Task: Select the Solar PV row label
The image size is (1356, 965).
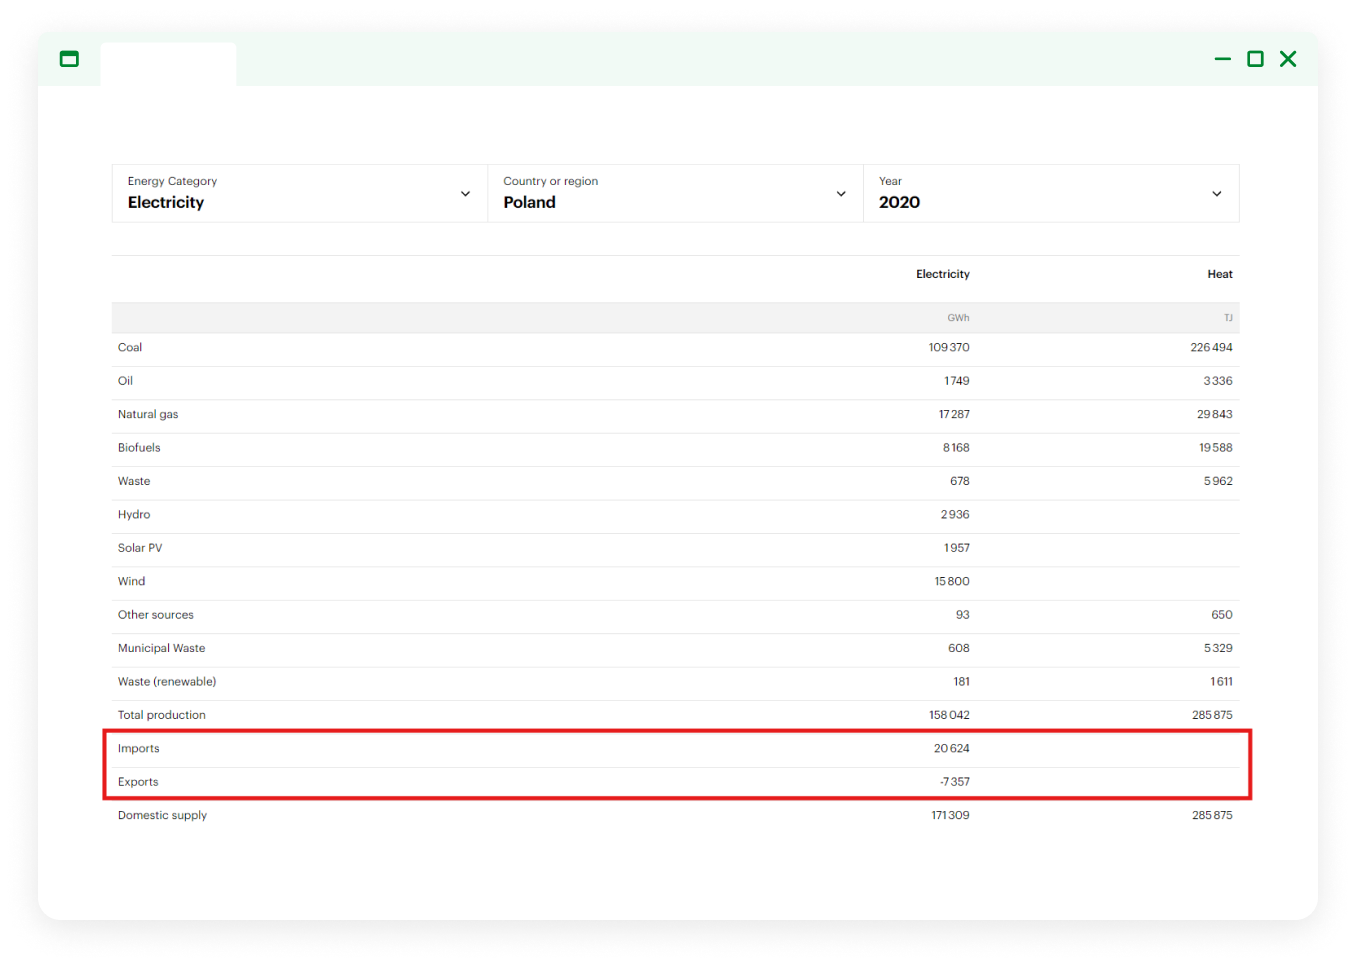Action: tap(140, 548)
